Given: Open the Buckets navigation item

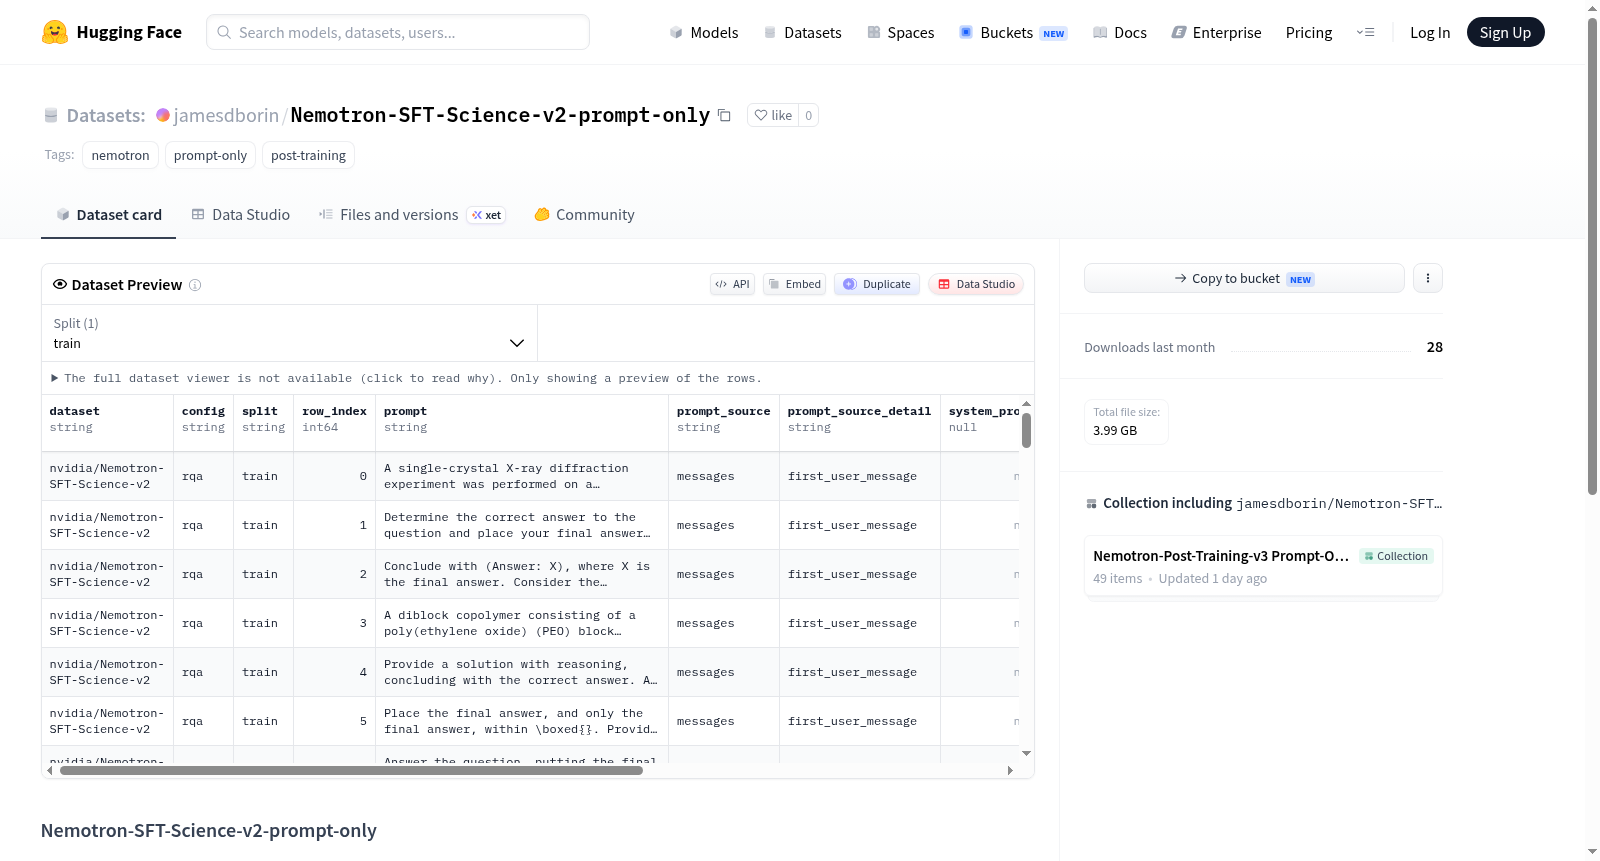Looking at the screenshot, I should 1013,32.
